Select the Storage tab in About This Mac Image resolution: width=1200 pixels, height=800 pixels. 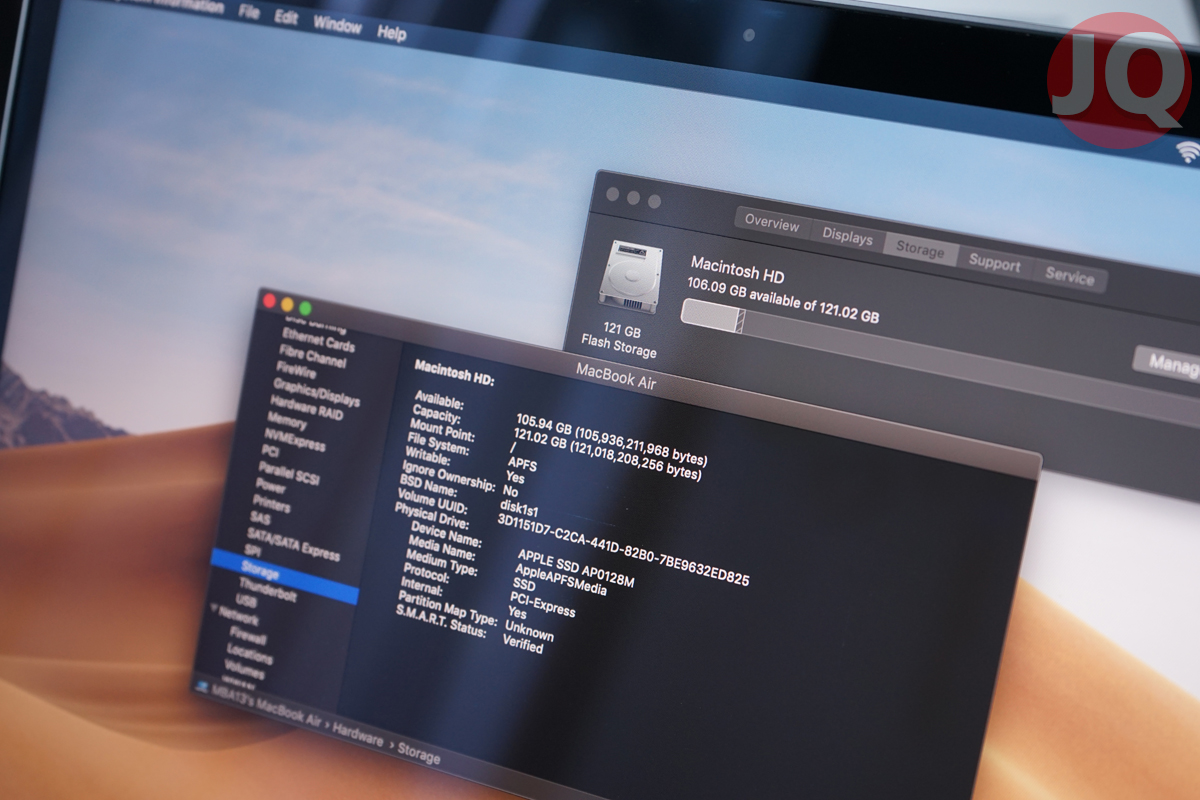pyautogui.click(x=920, y=250)
